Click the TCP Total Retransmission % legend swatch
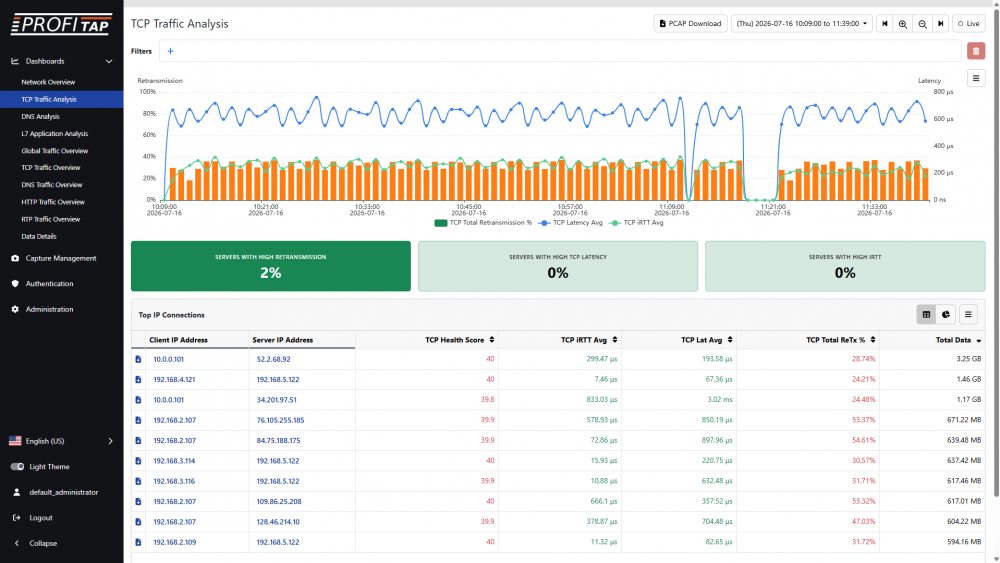 click(x=441, y=223)
